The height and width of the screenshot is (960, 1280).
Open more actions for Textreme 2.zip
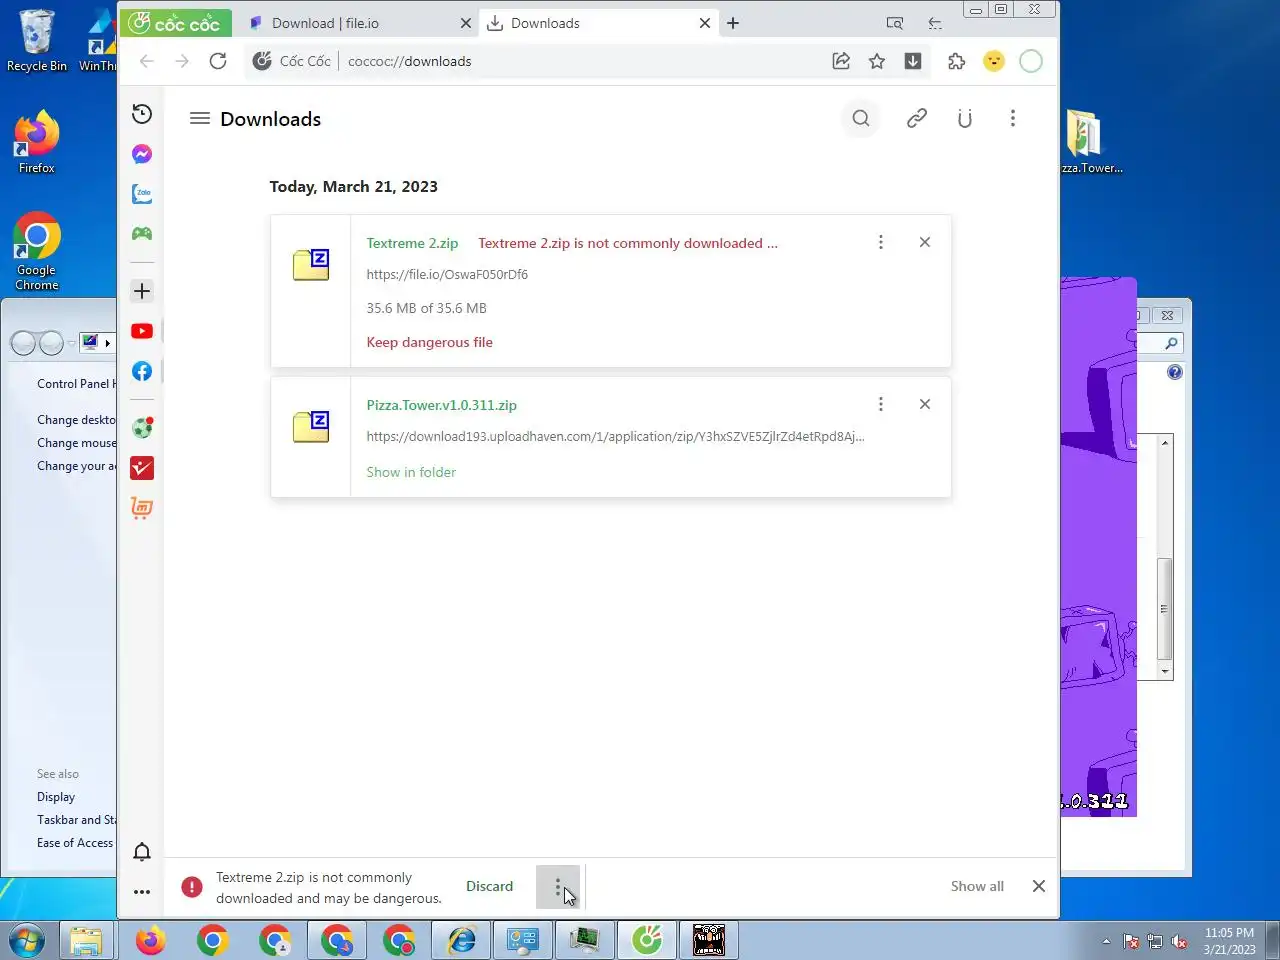tap(881, 242)
